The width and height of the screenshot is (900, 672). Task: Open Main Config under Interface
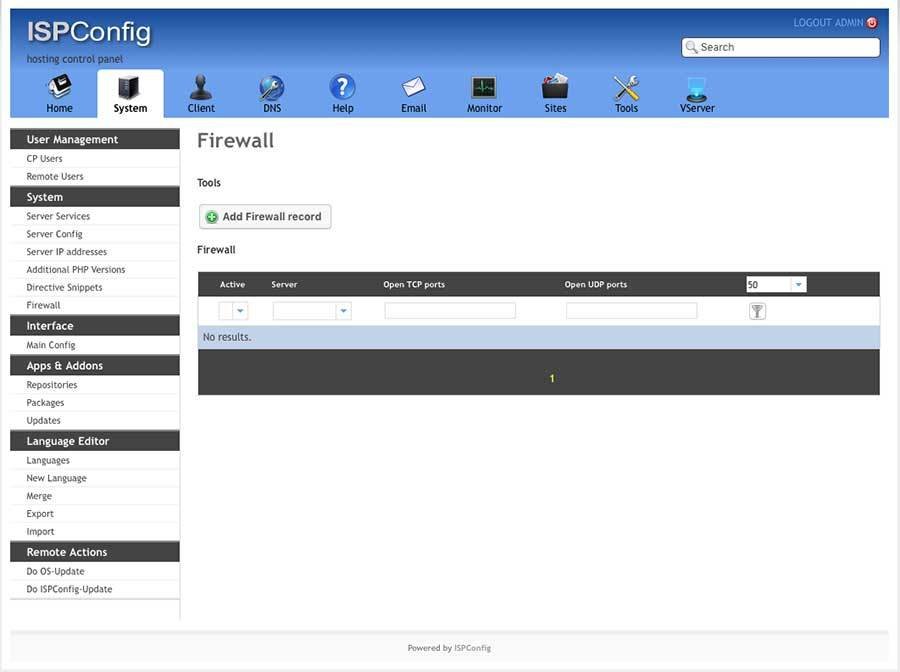click(51, 345)
